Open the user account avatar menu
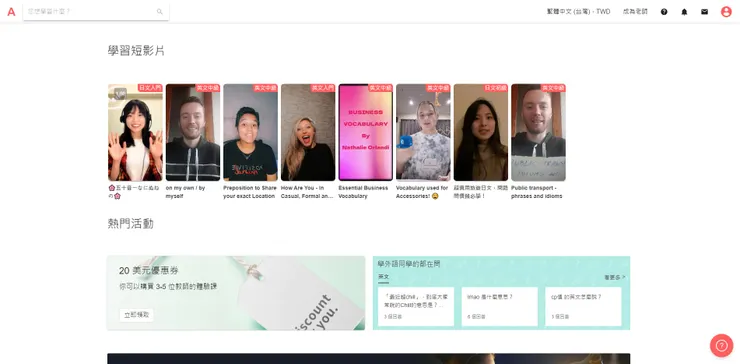 tap(726, 12)
